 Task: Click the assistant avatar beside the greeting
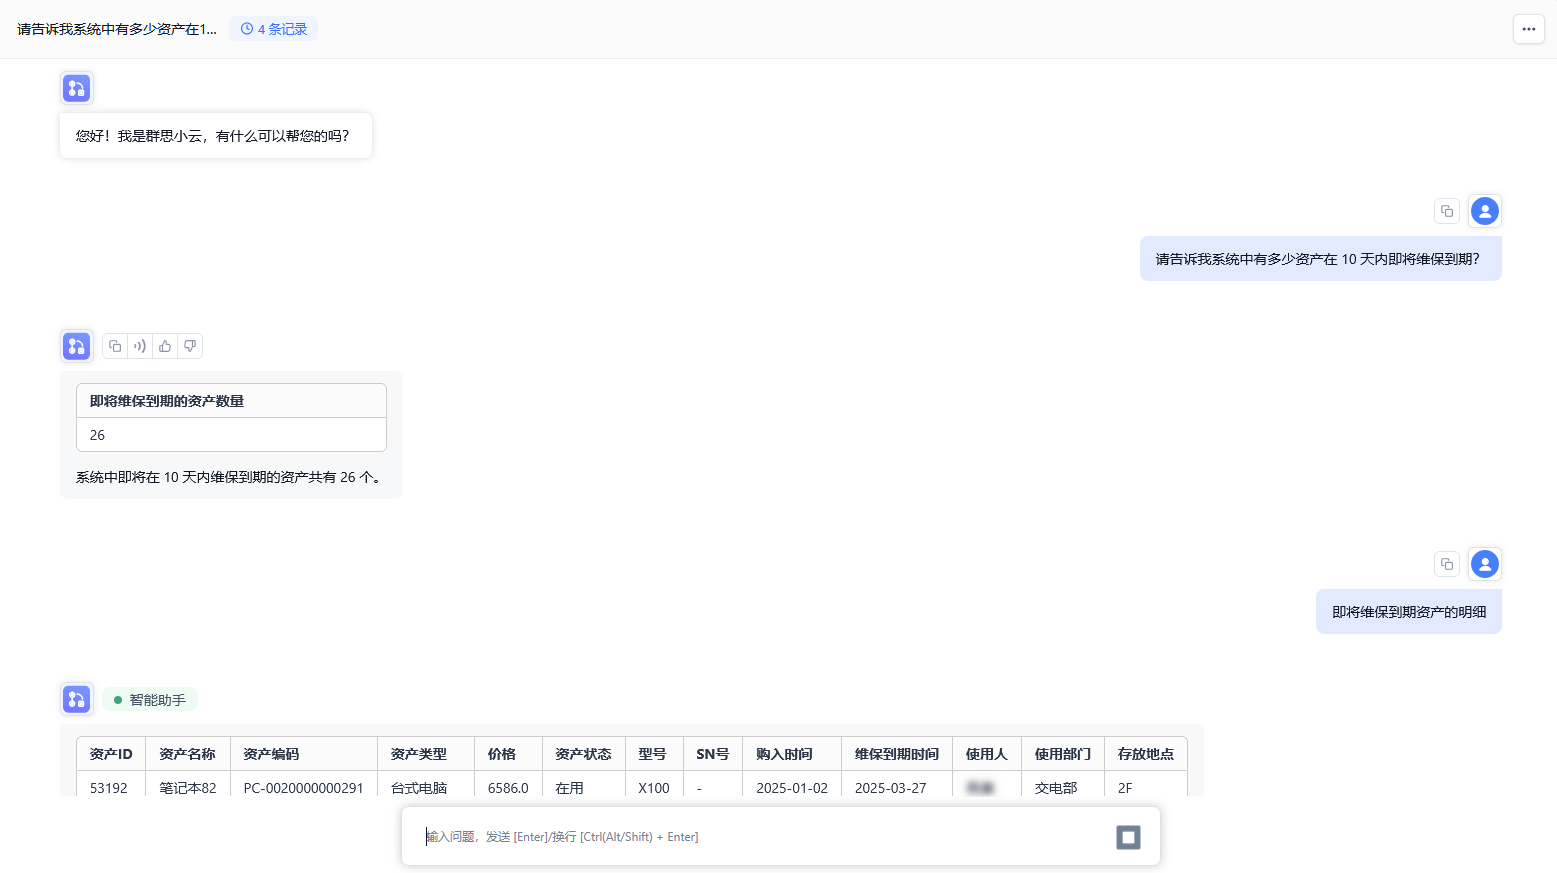click(x=77, y=88)
